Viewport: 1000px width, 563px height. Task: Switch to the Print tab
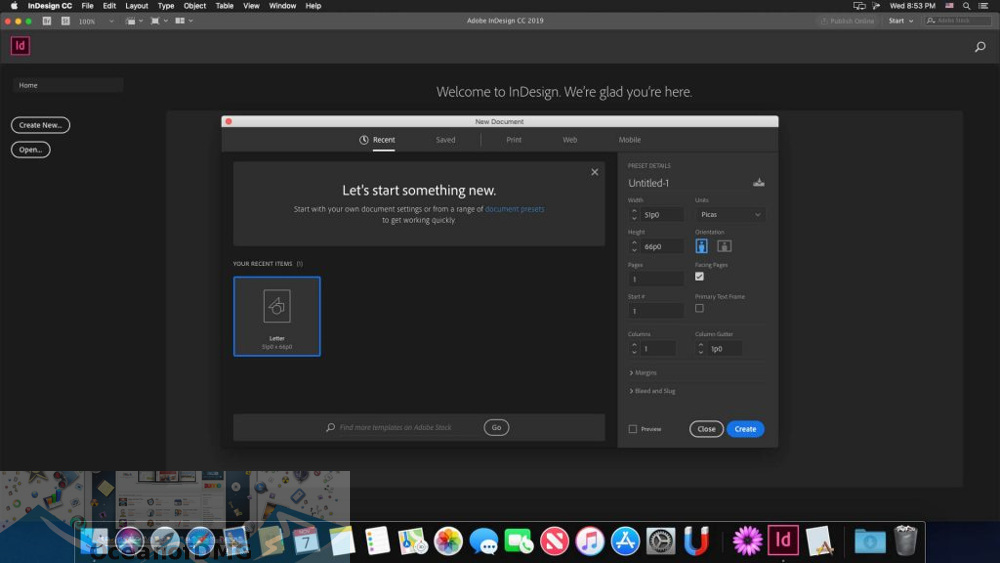pyautogui.click(x=513, y=140)
